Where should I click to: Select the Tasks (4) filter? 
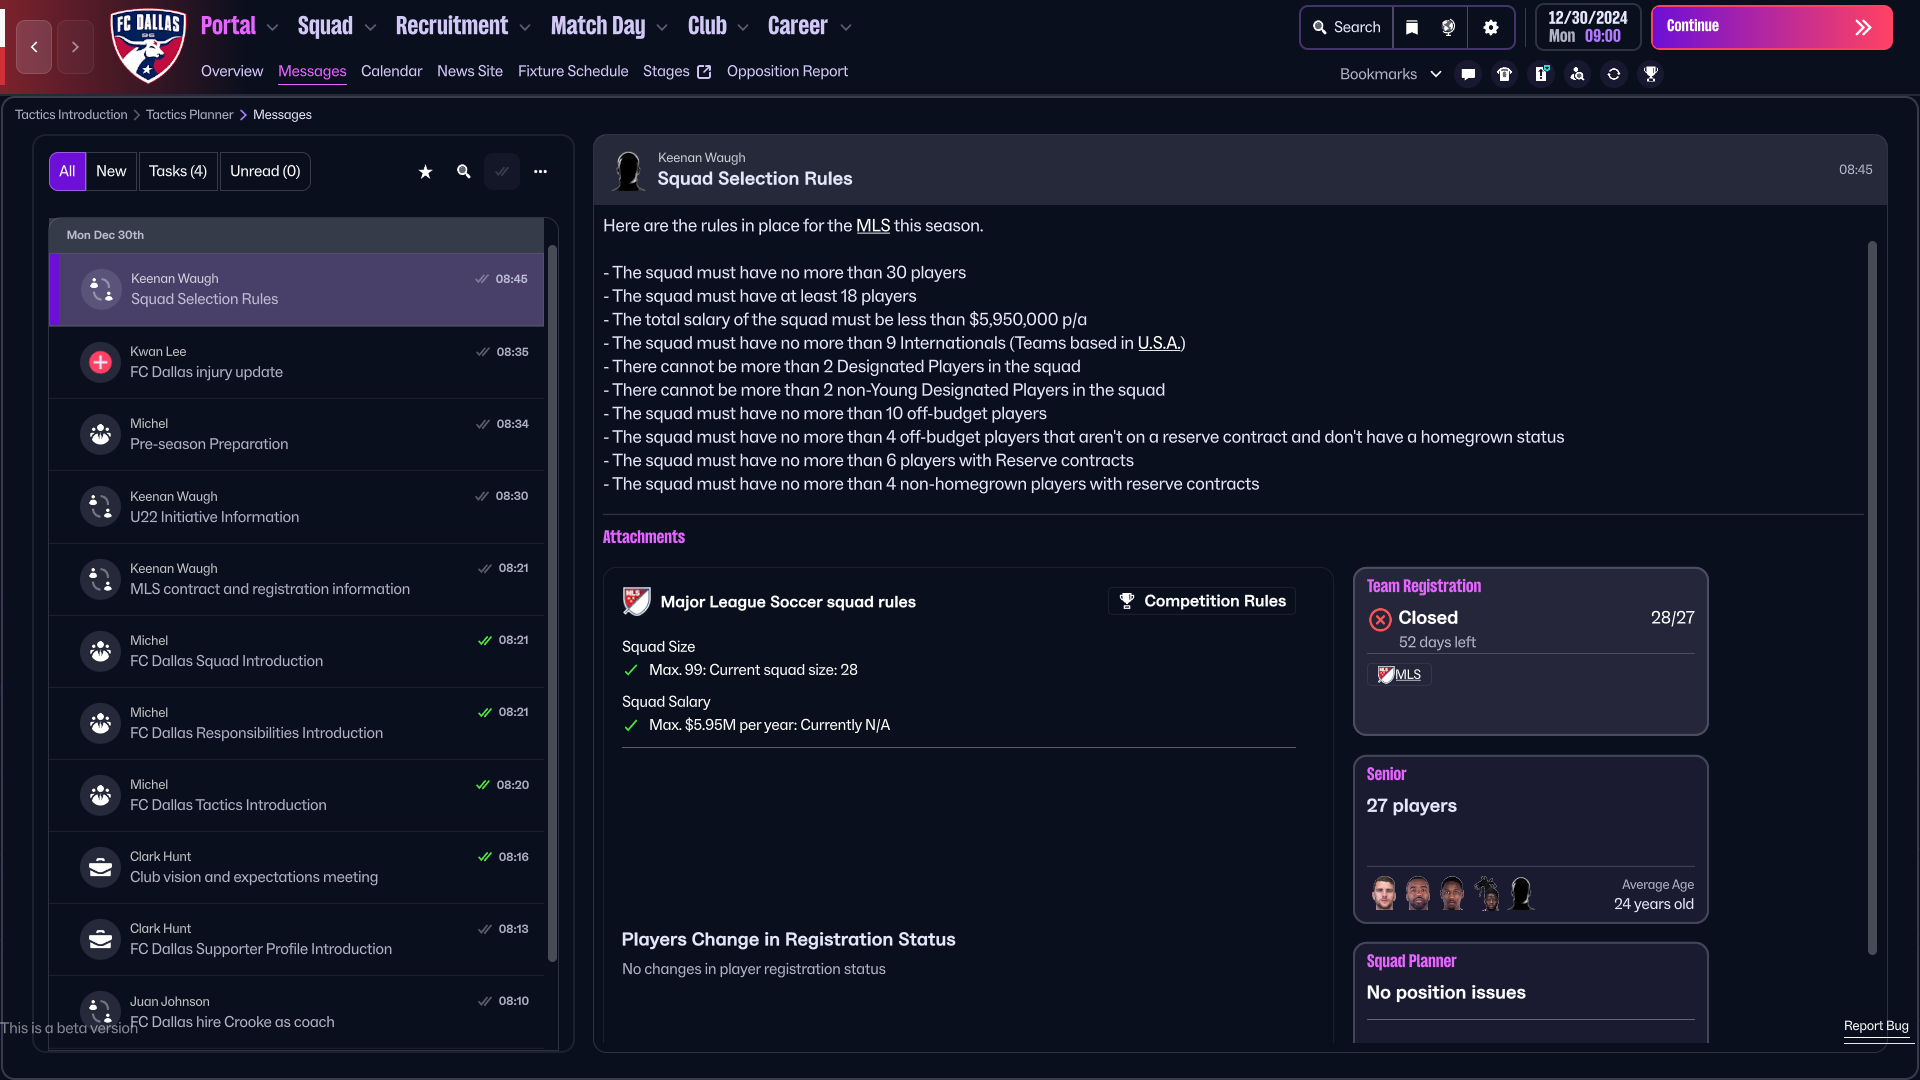tap(178, 172)
